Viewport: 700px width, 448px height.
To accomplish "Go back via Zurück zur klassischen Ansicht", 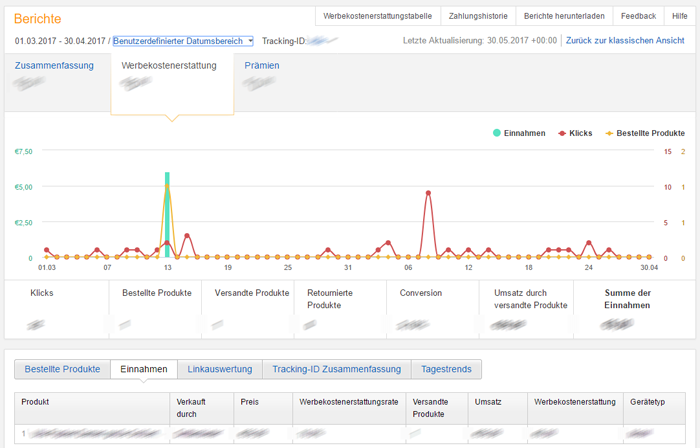I will tap(625, 41).
